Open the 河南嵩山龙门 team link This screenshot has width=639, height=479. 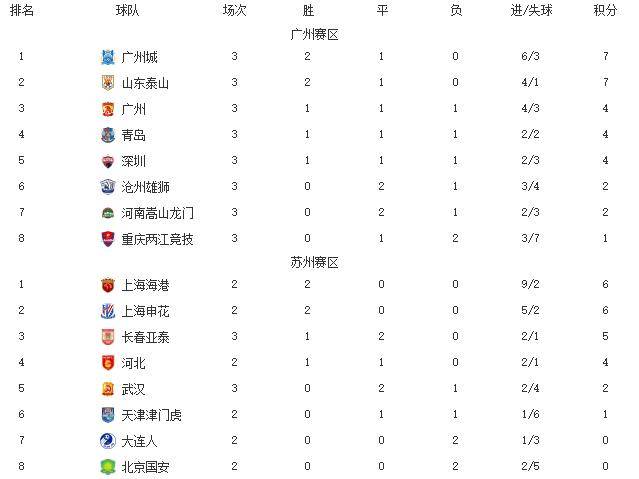(x=157, y=213)
